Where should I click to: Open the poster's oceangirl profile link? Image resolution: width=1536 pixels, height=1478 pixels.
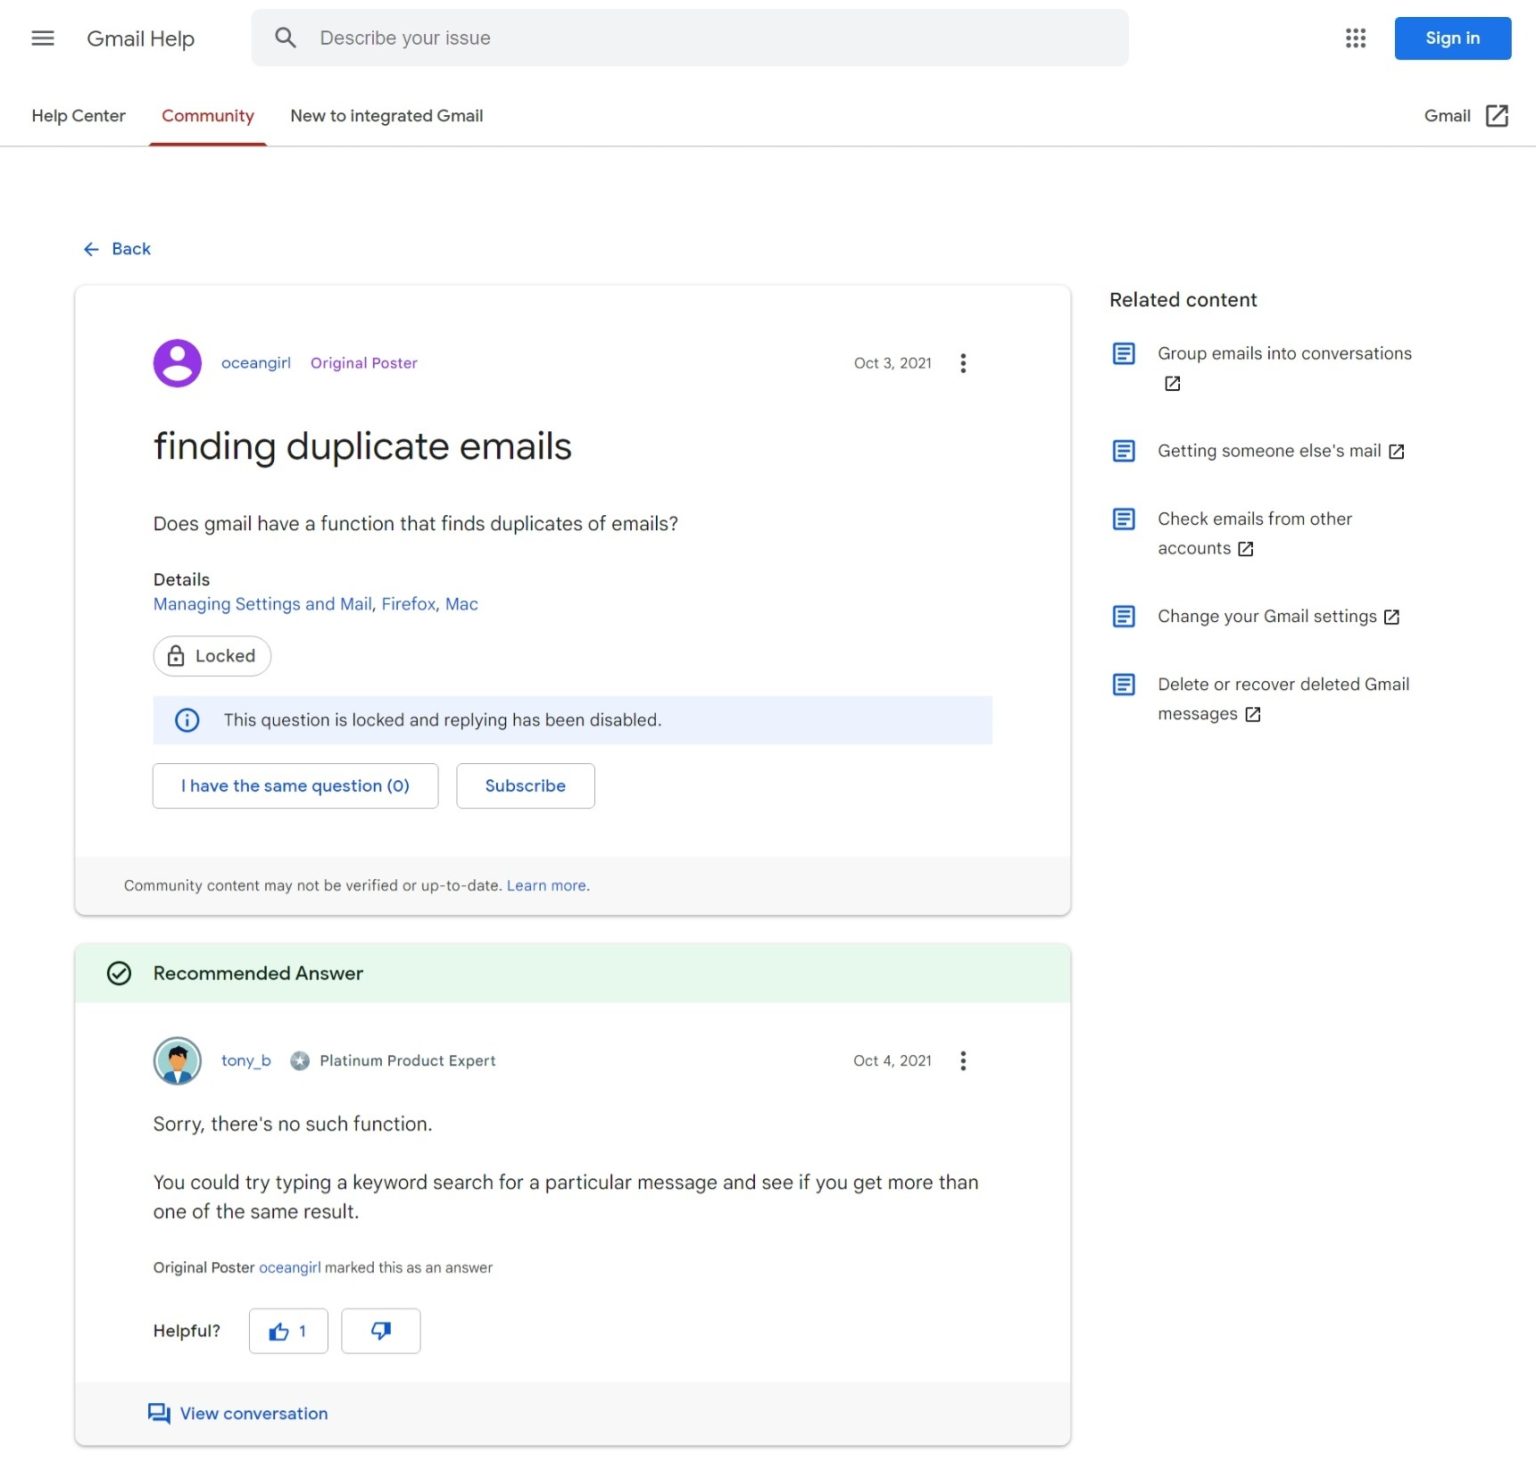[x=256, y=363]
